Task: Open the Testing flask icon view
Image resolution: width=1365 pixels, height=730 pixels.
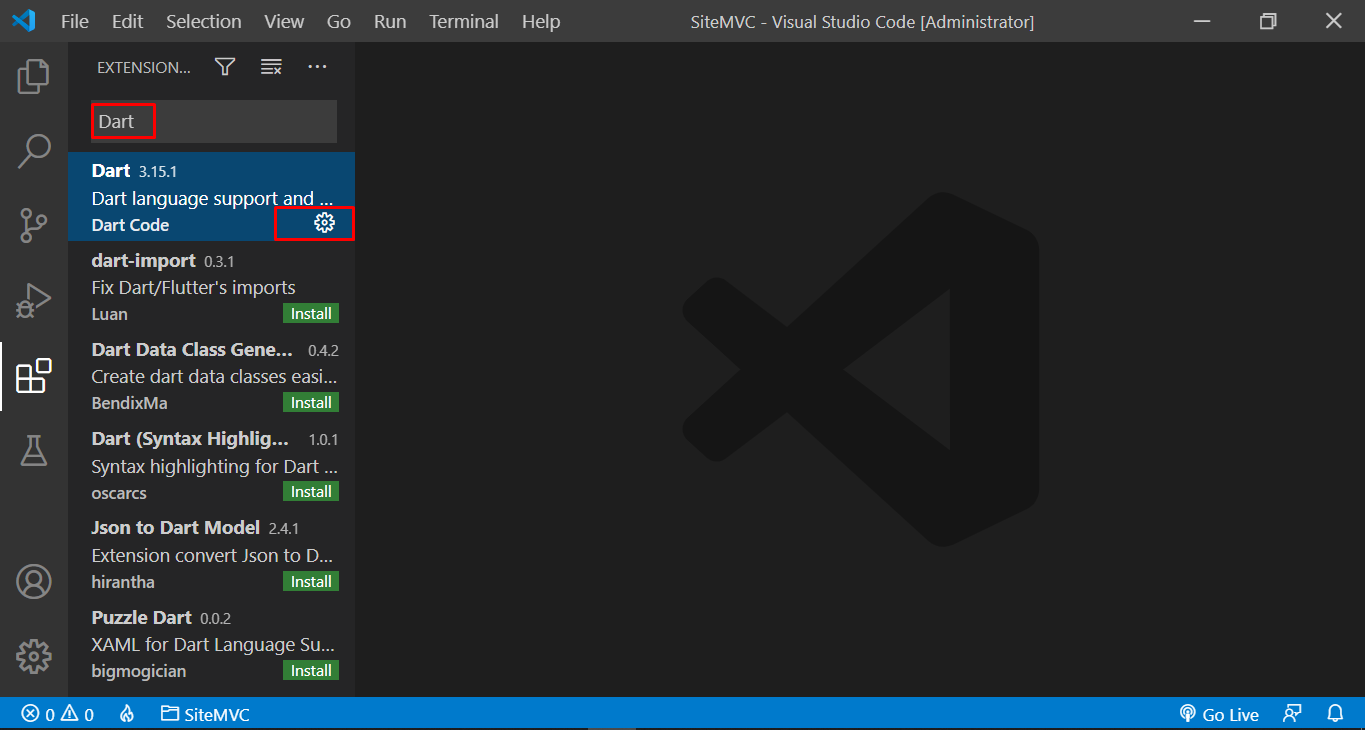Action: (x=33, y=451)
